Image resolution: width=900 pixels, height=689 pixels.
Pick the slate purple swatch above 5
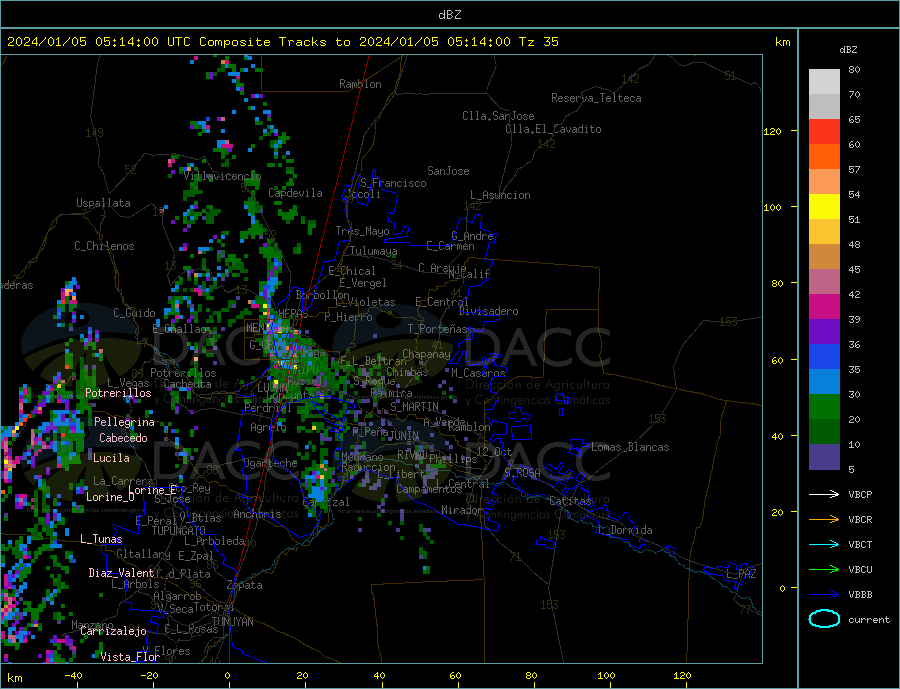click(x=824, y=456)
